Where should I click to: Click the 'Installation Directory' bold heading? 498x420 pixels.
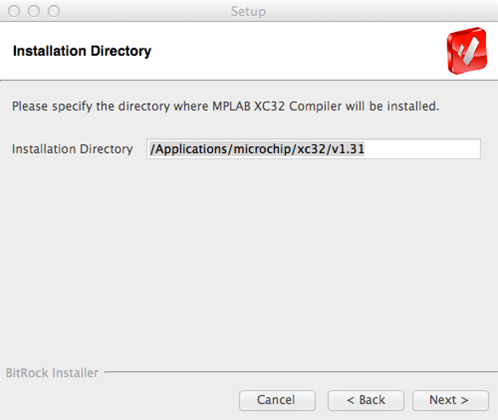[82, 51]
